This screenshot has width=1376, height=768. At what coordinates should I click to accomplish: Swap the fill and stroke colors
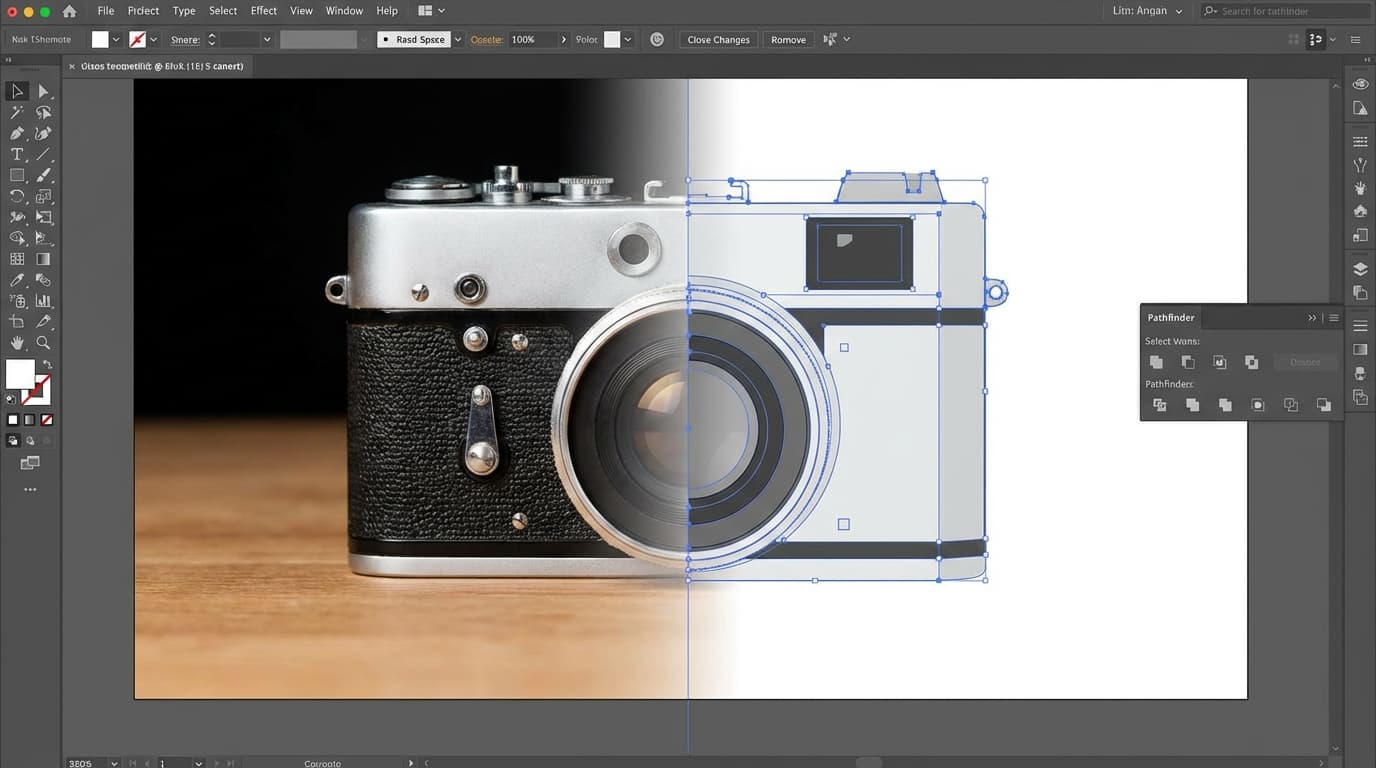coord(47,363)
